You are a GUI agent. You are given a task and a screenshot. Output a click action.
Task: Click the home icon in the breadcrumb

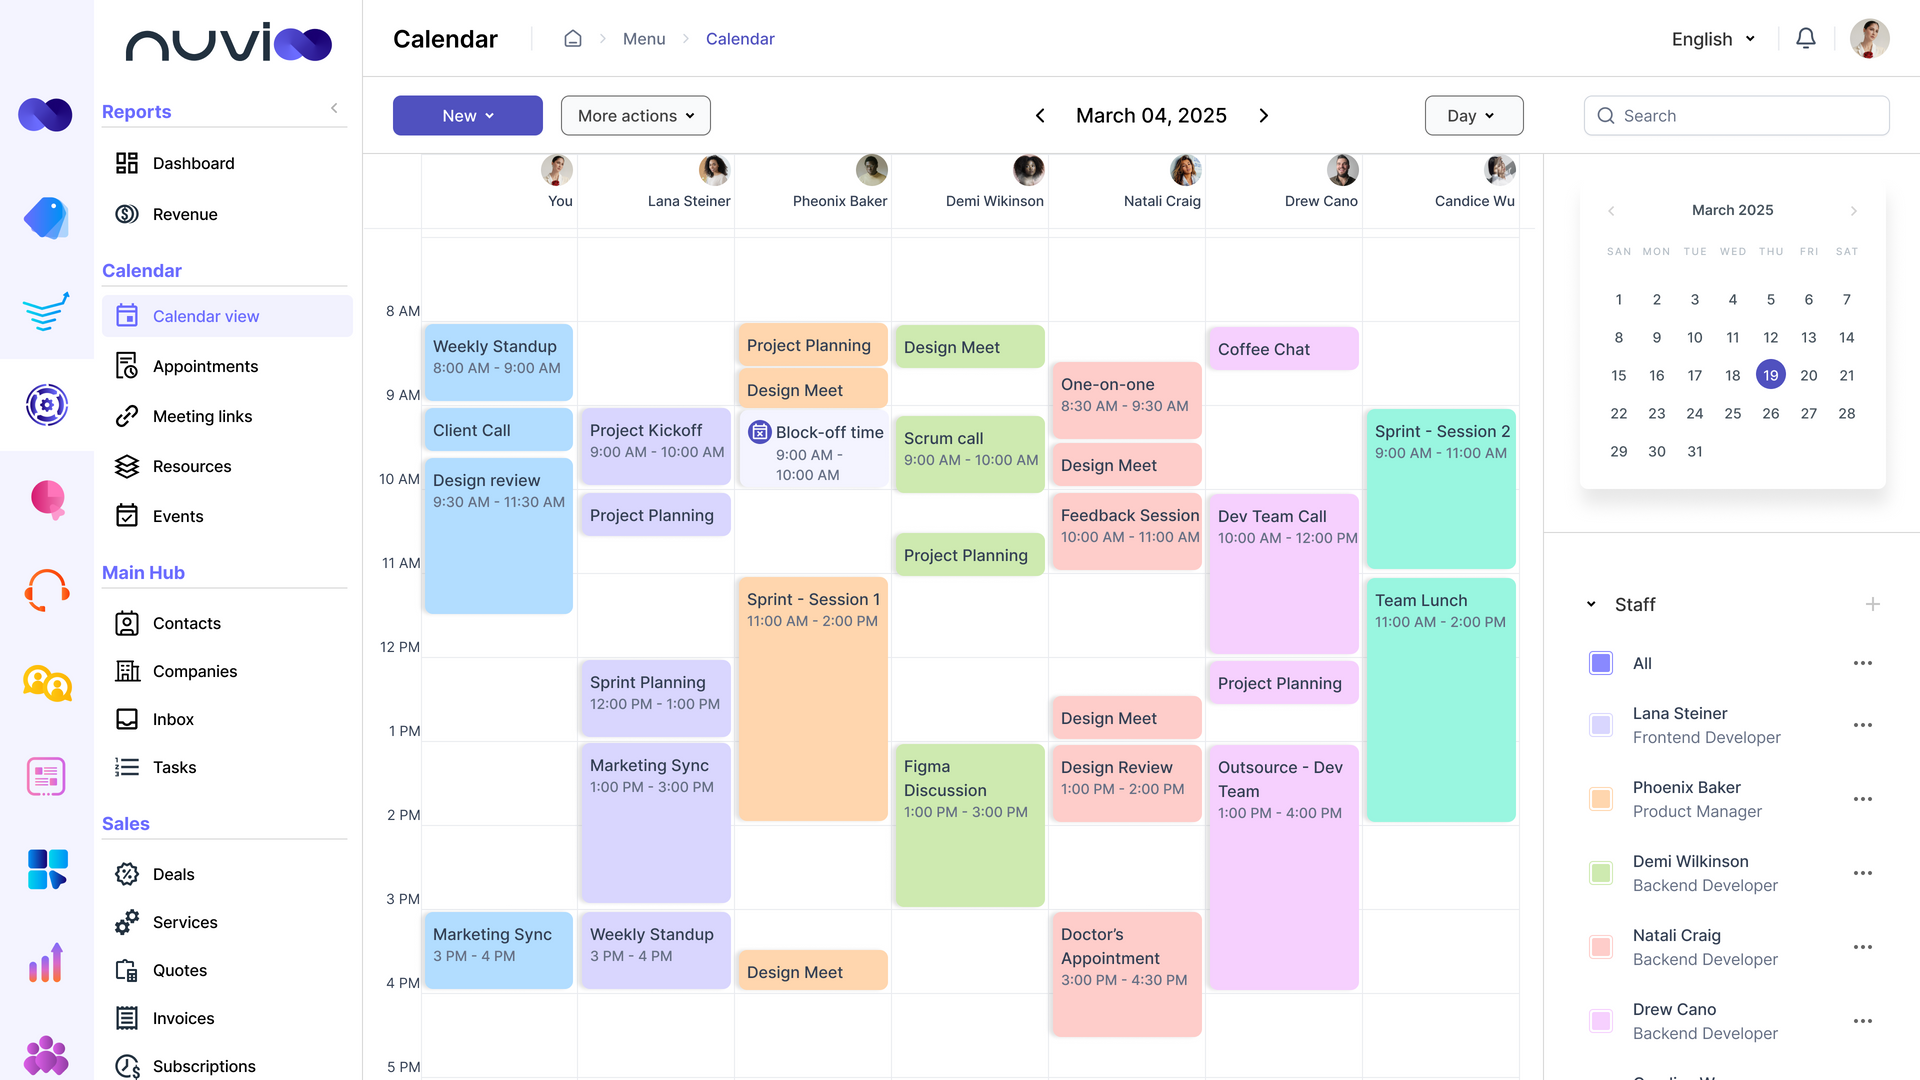click(x=573, y=38)
